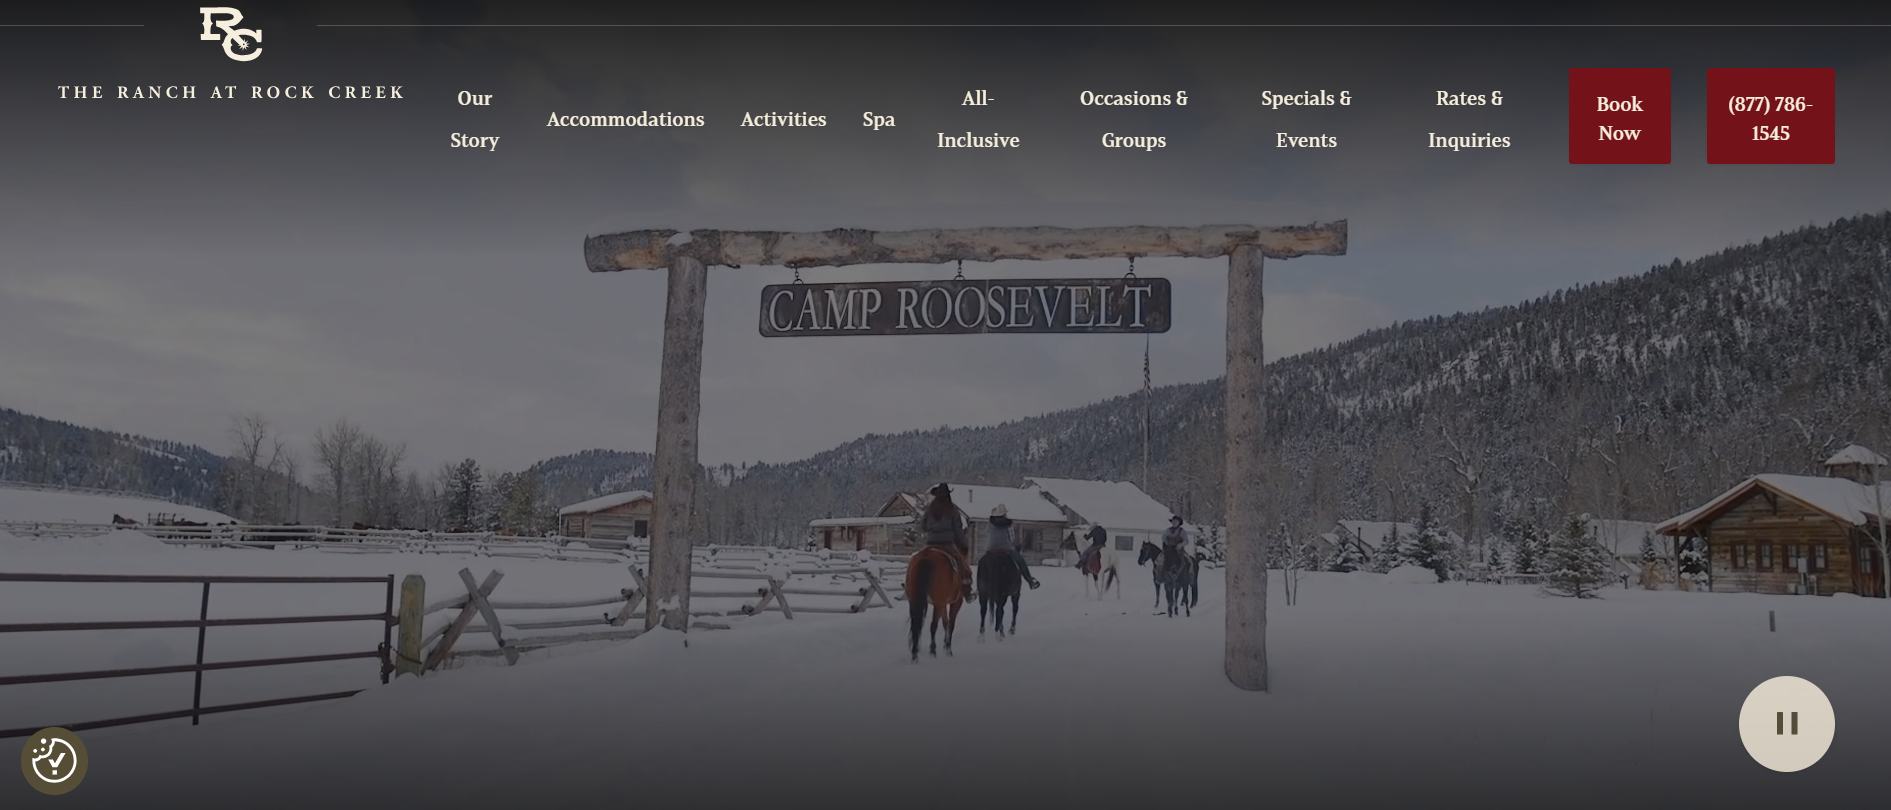Open Occasions & Groups menu
The image size is (1891, 810).
click(1133, 119)
